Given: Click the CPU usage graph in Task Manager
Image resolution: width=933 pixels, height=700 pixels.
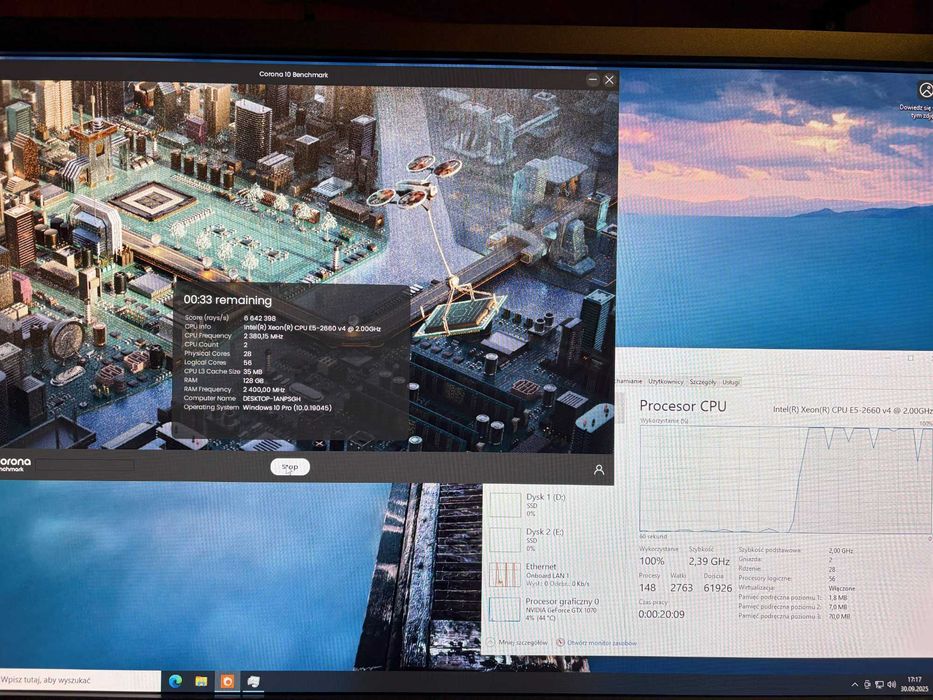Looking at the screenshot, I should coord(785,479).
